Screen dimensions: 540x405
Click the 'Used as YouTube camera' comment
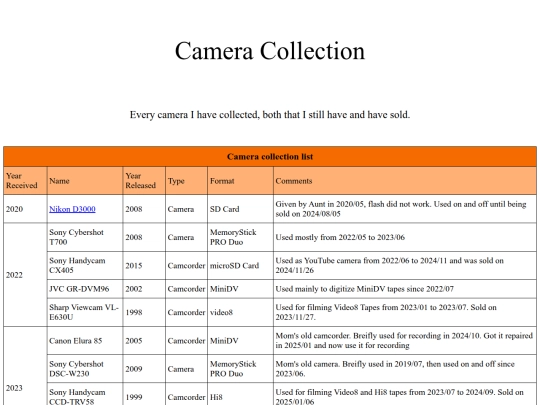(x=405, y=266)
